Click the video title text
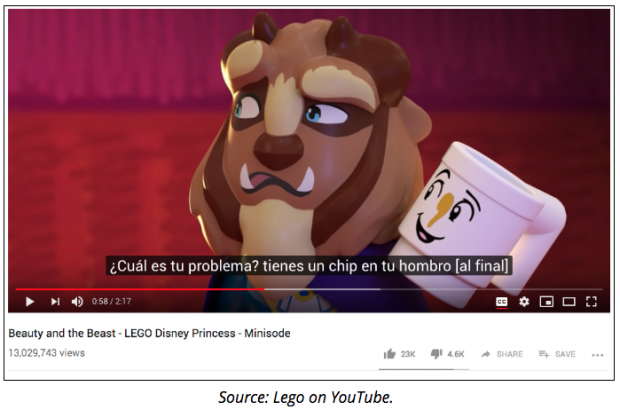This screenshot has width=620, height=410. click(x=149, y=333)
